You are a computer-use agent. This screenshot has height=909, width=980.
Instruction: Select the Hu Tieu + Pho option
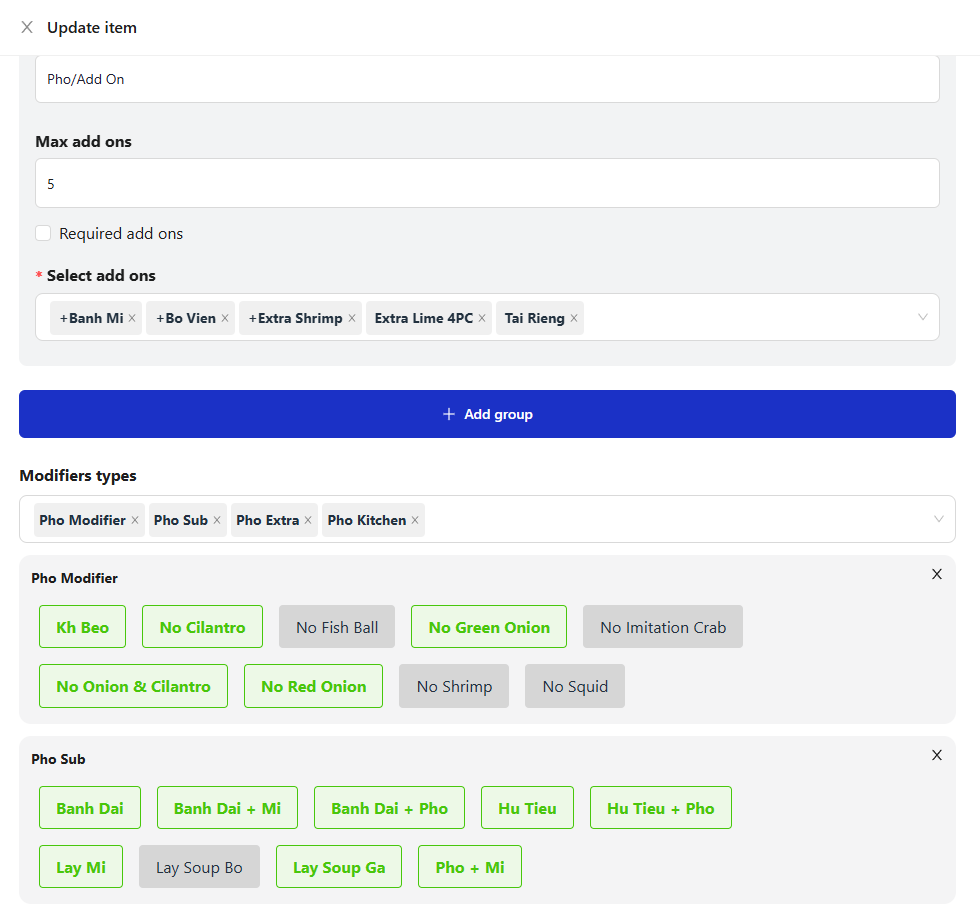point(660,807)
